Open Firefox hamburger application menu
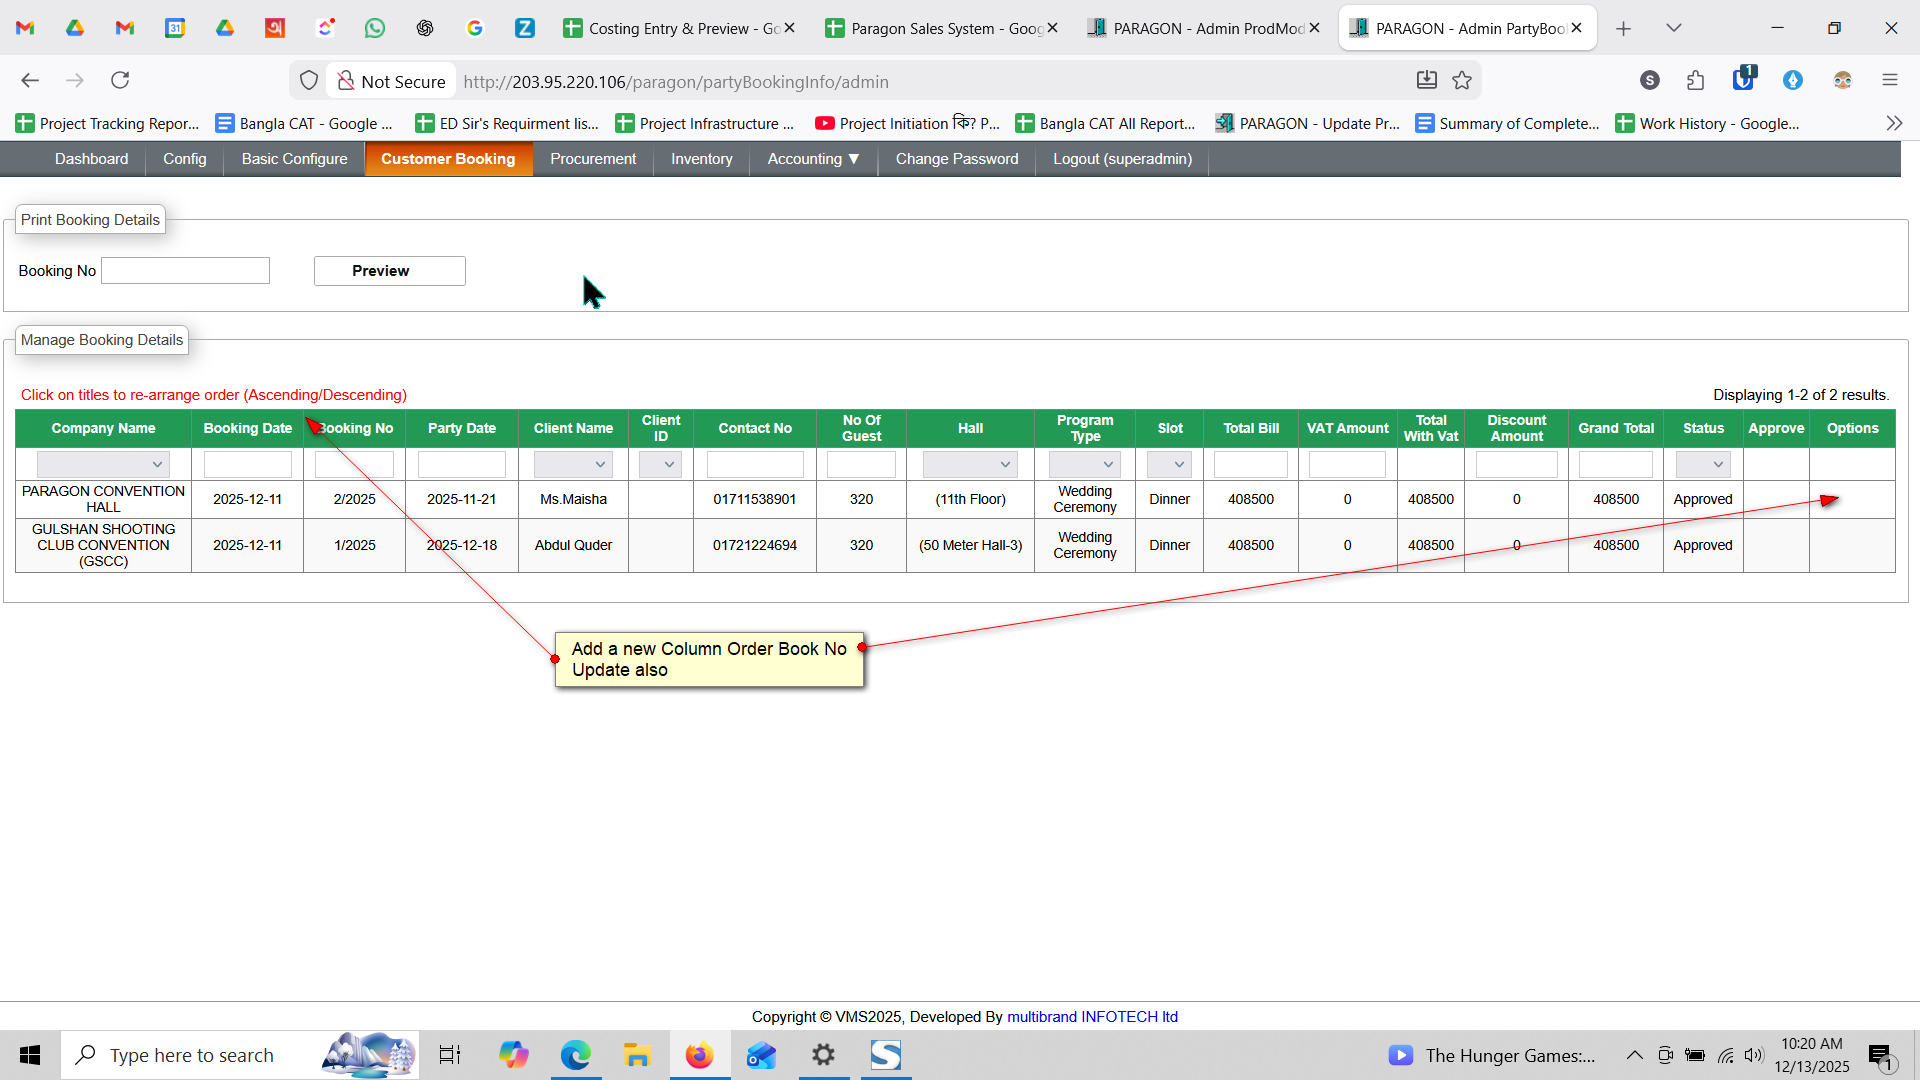The height and width of the screenshot is (1080, 1920). click(1889, 80)
